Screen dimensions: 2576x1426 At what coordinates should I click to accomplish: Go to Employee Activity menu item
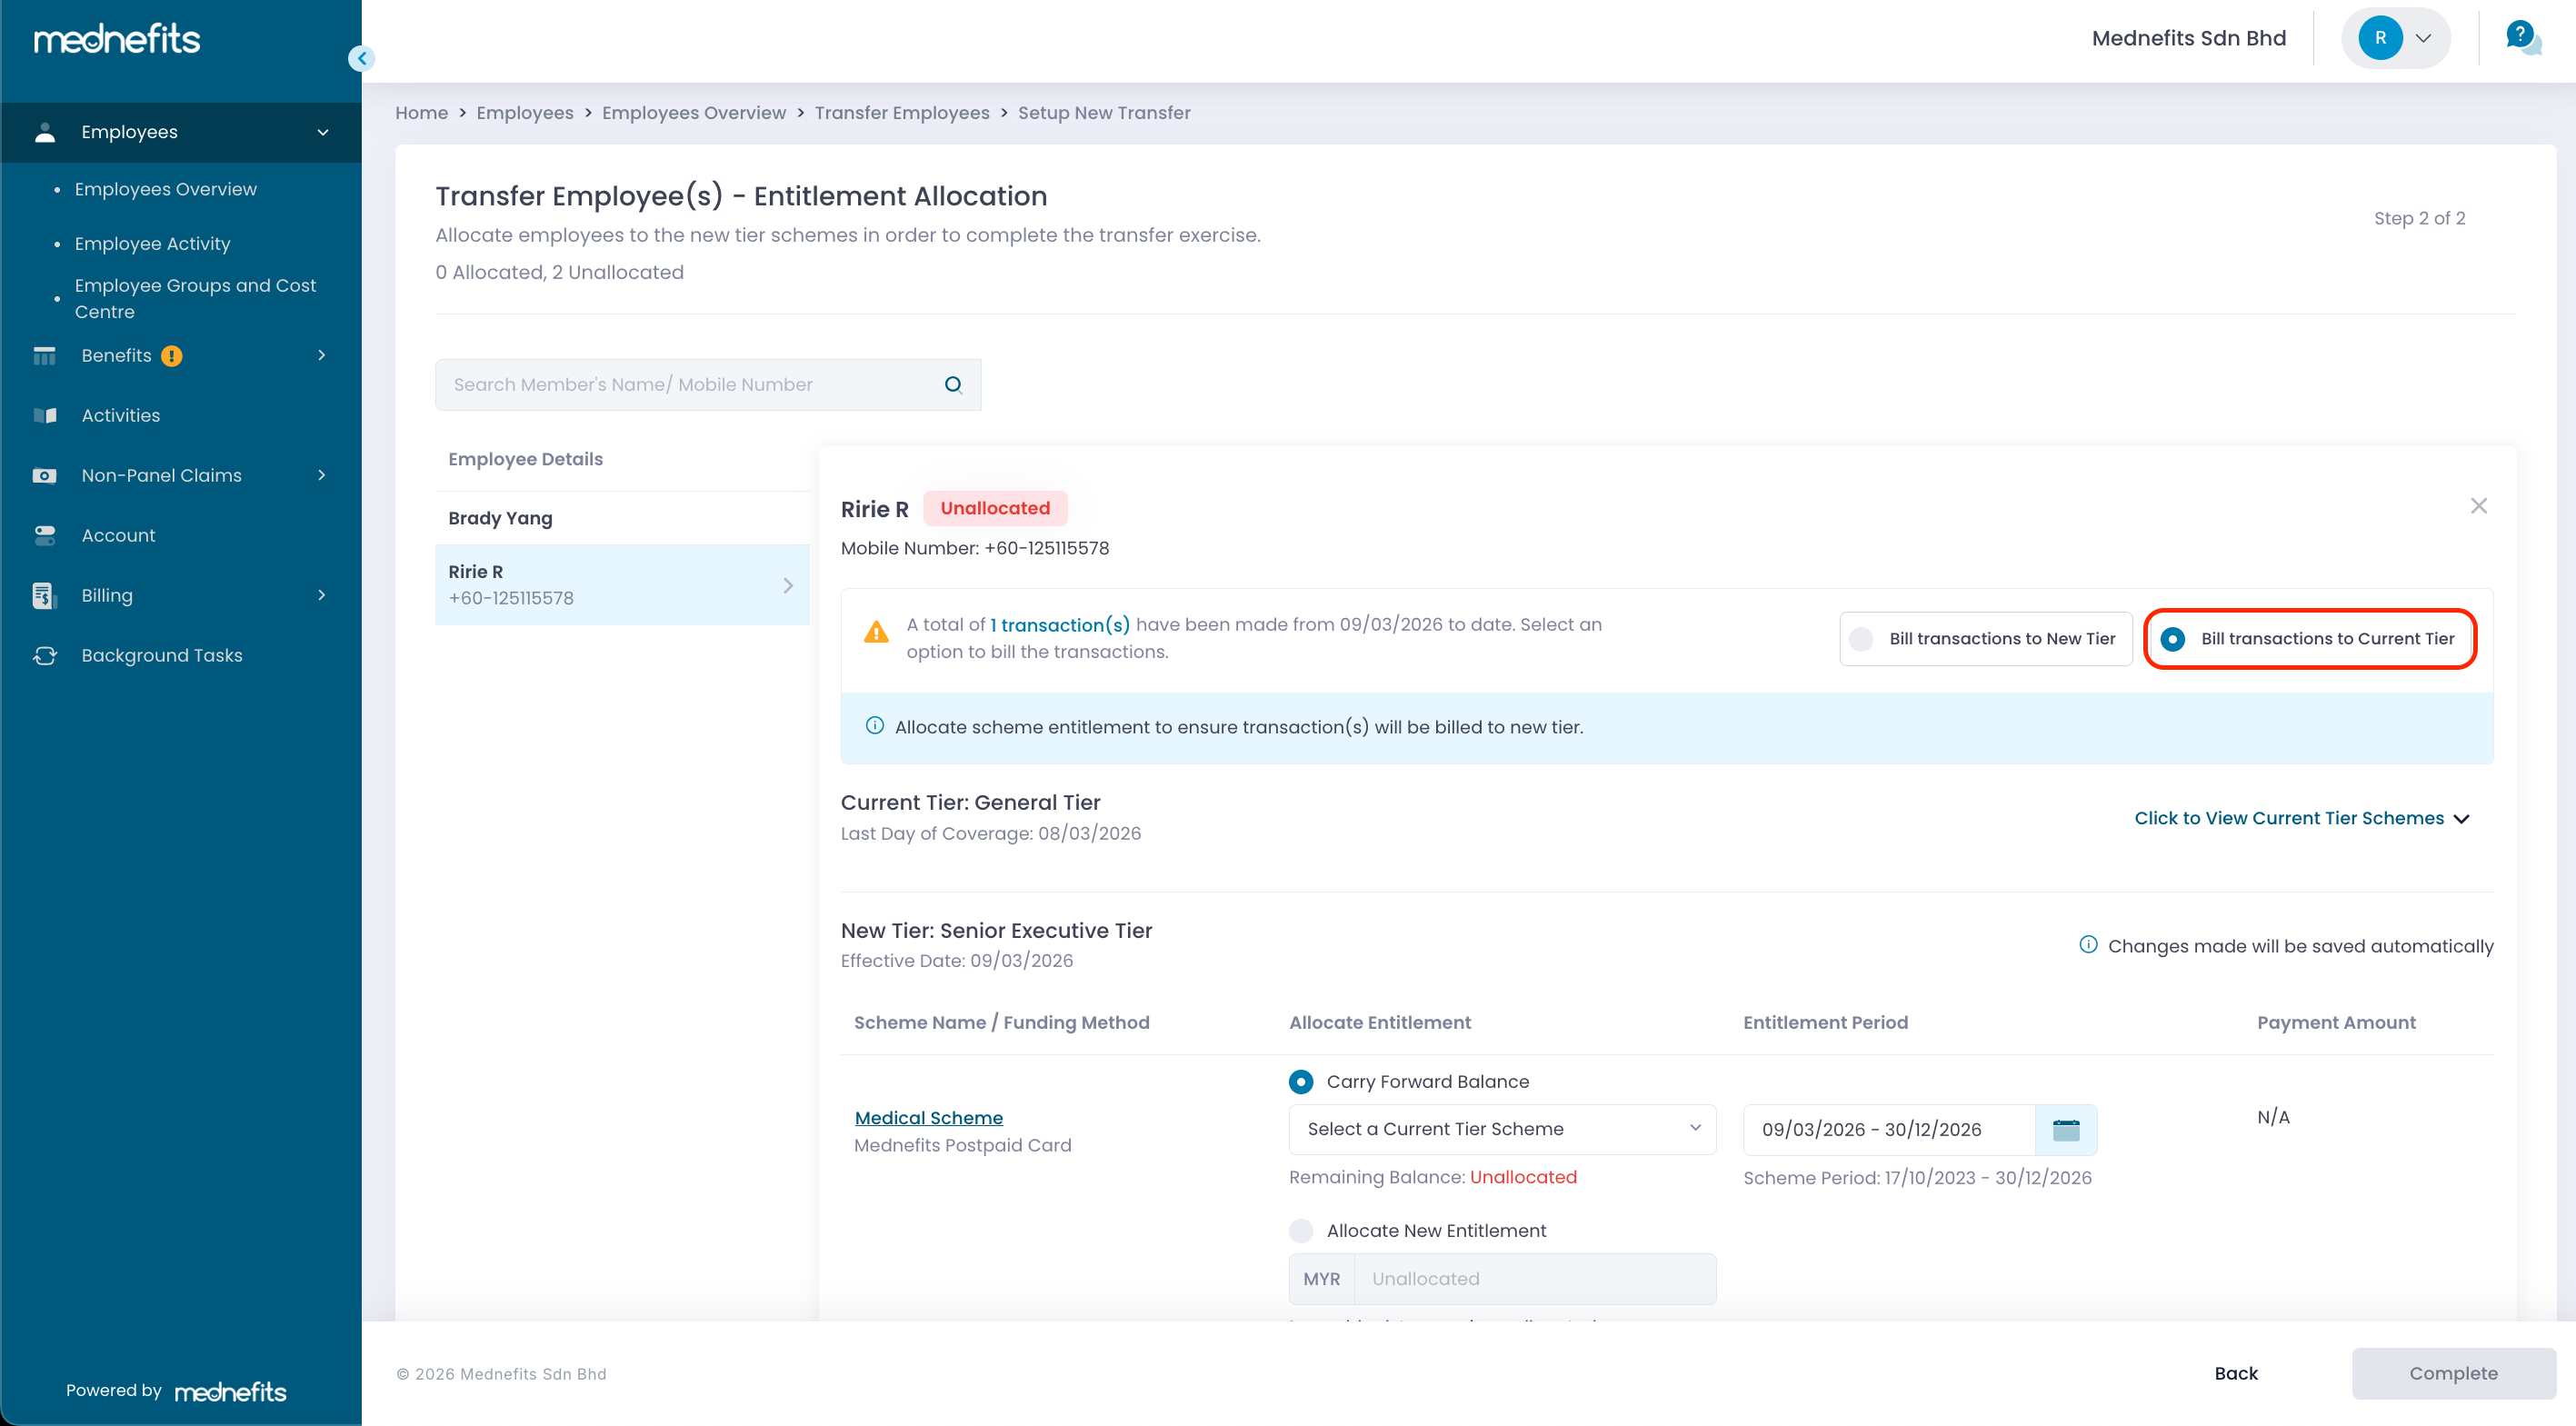[x=152, y=244]
